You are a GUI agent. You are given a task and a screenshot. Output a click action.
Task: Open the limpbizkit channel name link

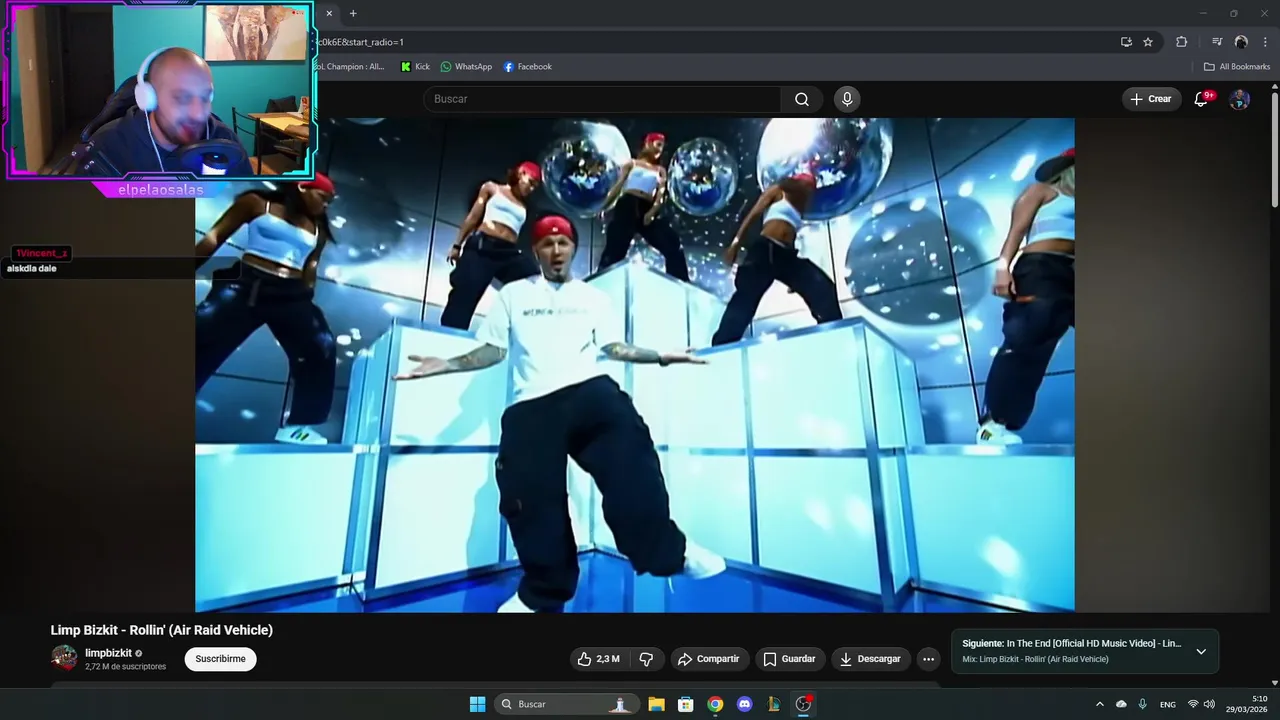pos(108,653)
